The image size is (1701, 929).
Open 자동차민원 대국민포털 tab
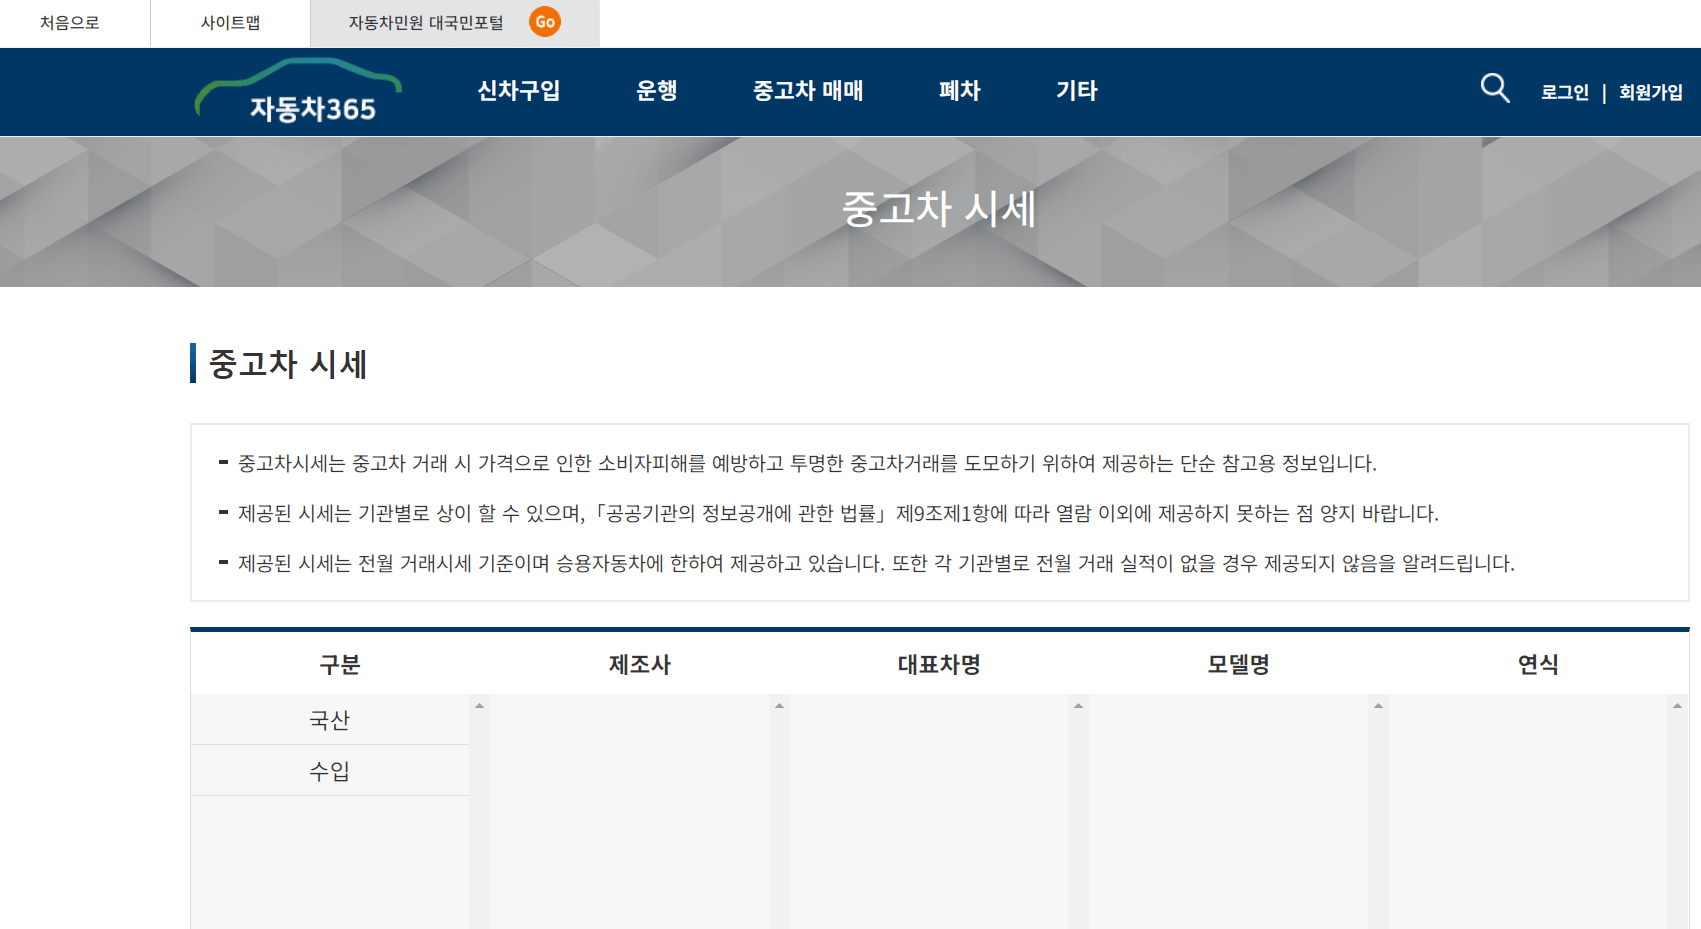pos(425,23)
